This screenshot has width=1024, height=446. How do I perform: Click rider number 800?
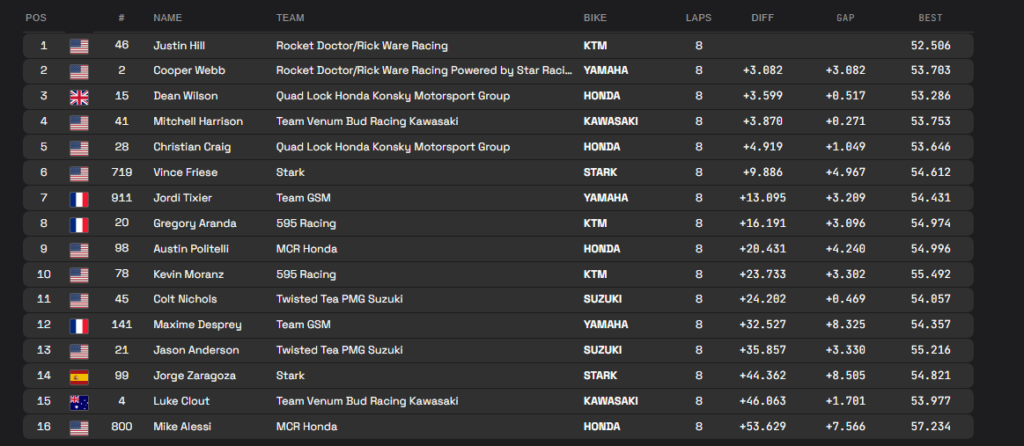[121, 426]
